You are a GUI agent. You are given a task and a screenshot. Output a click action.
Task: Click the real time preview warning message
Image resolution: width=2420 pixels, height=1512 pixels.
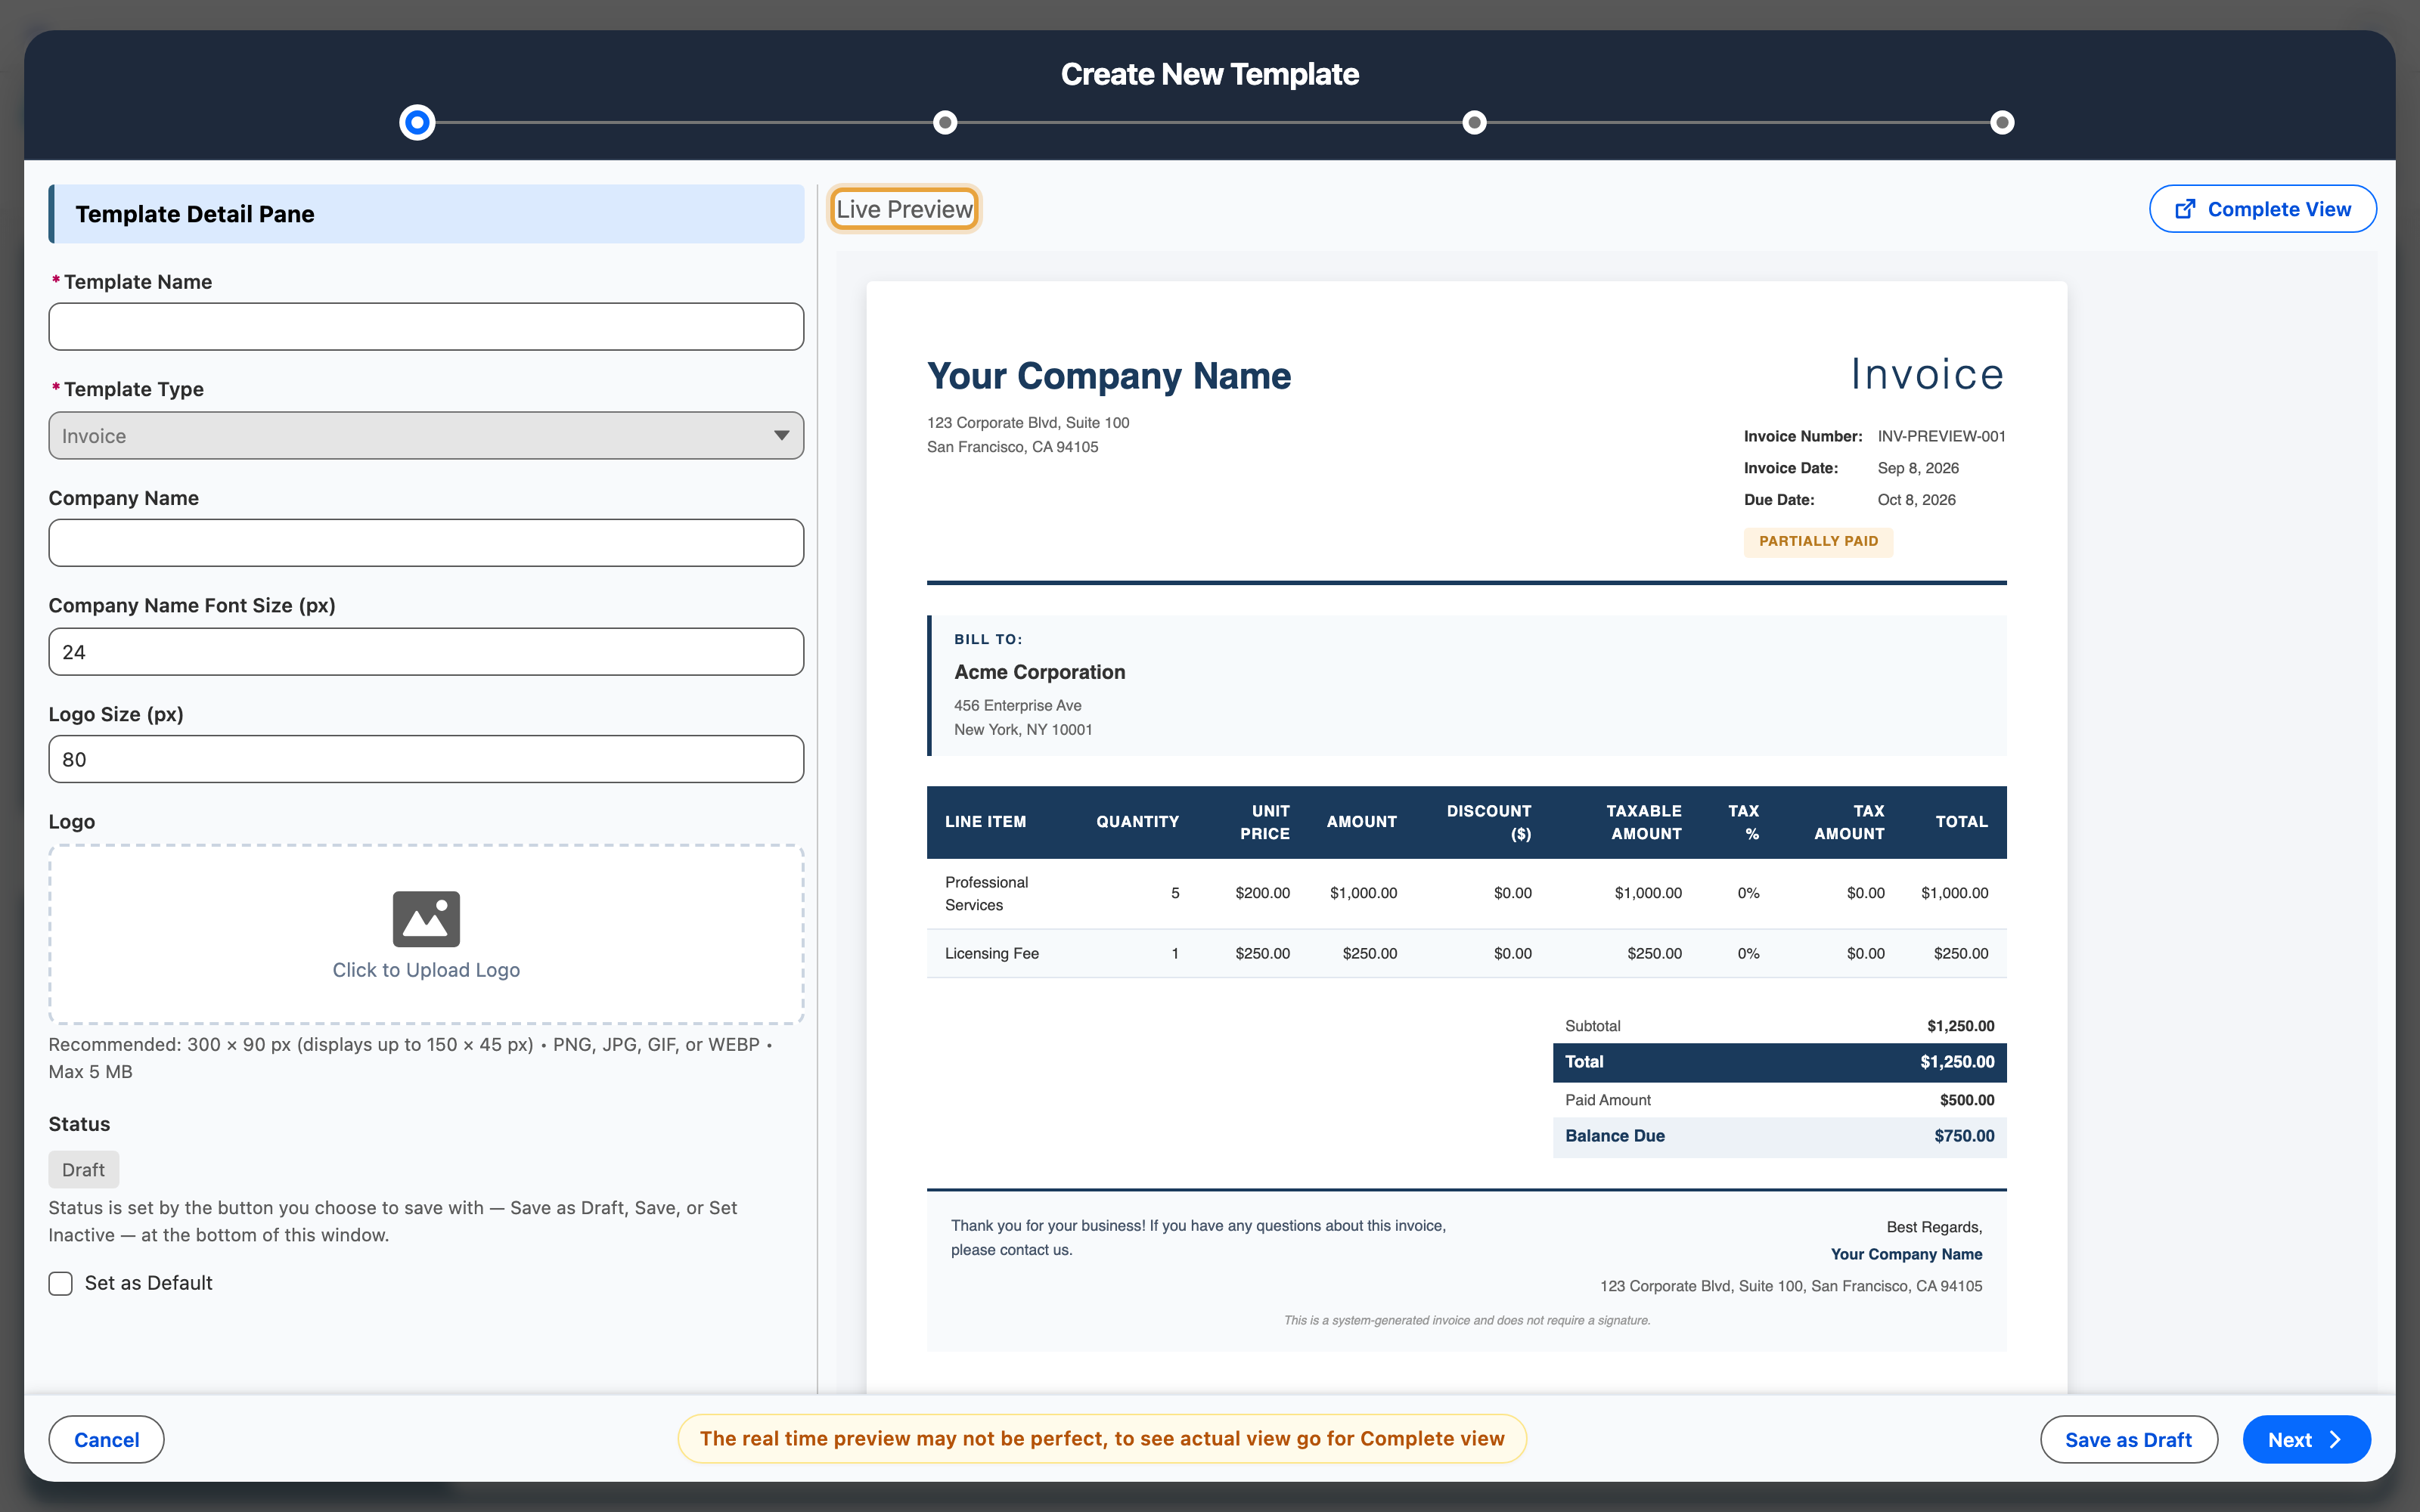pyautogui.click(x=1102, y=1439)
